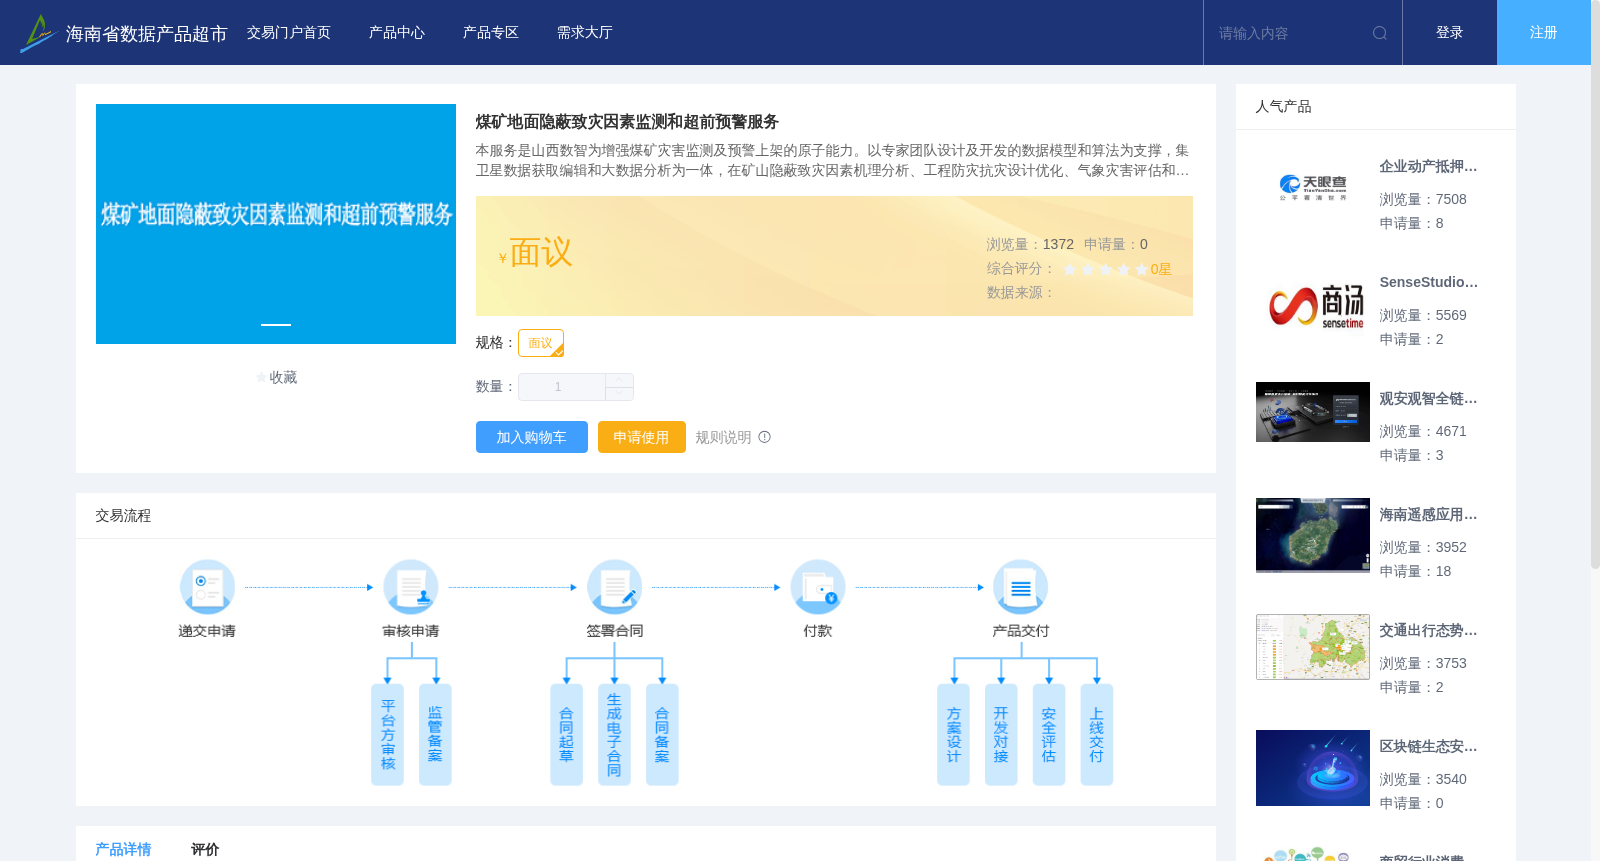Screen dimensions: 1600x861
Task: Click the 收藏 star icon
Action: 262,378
